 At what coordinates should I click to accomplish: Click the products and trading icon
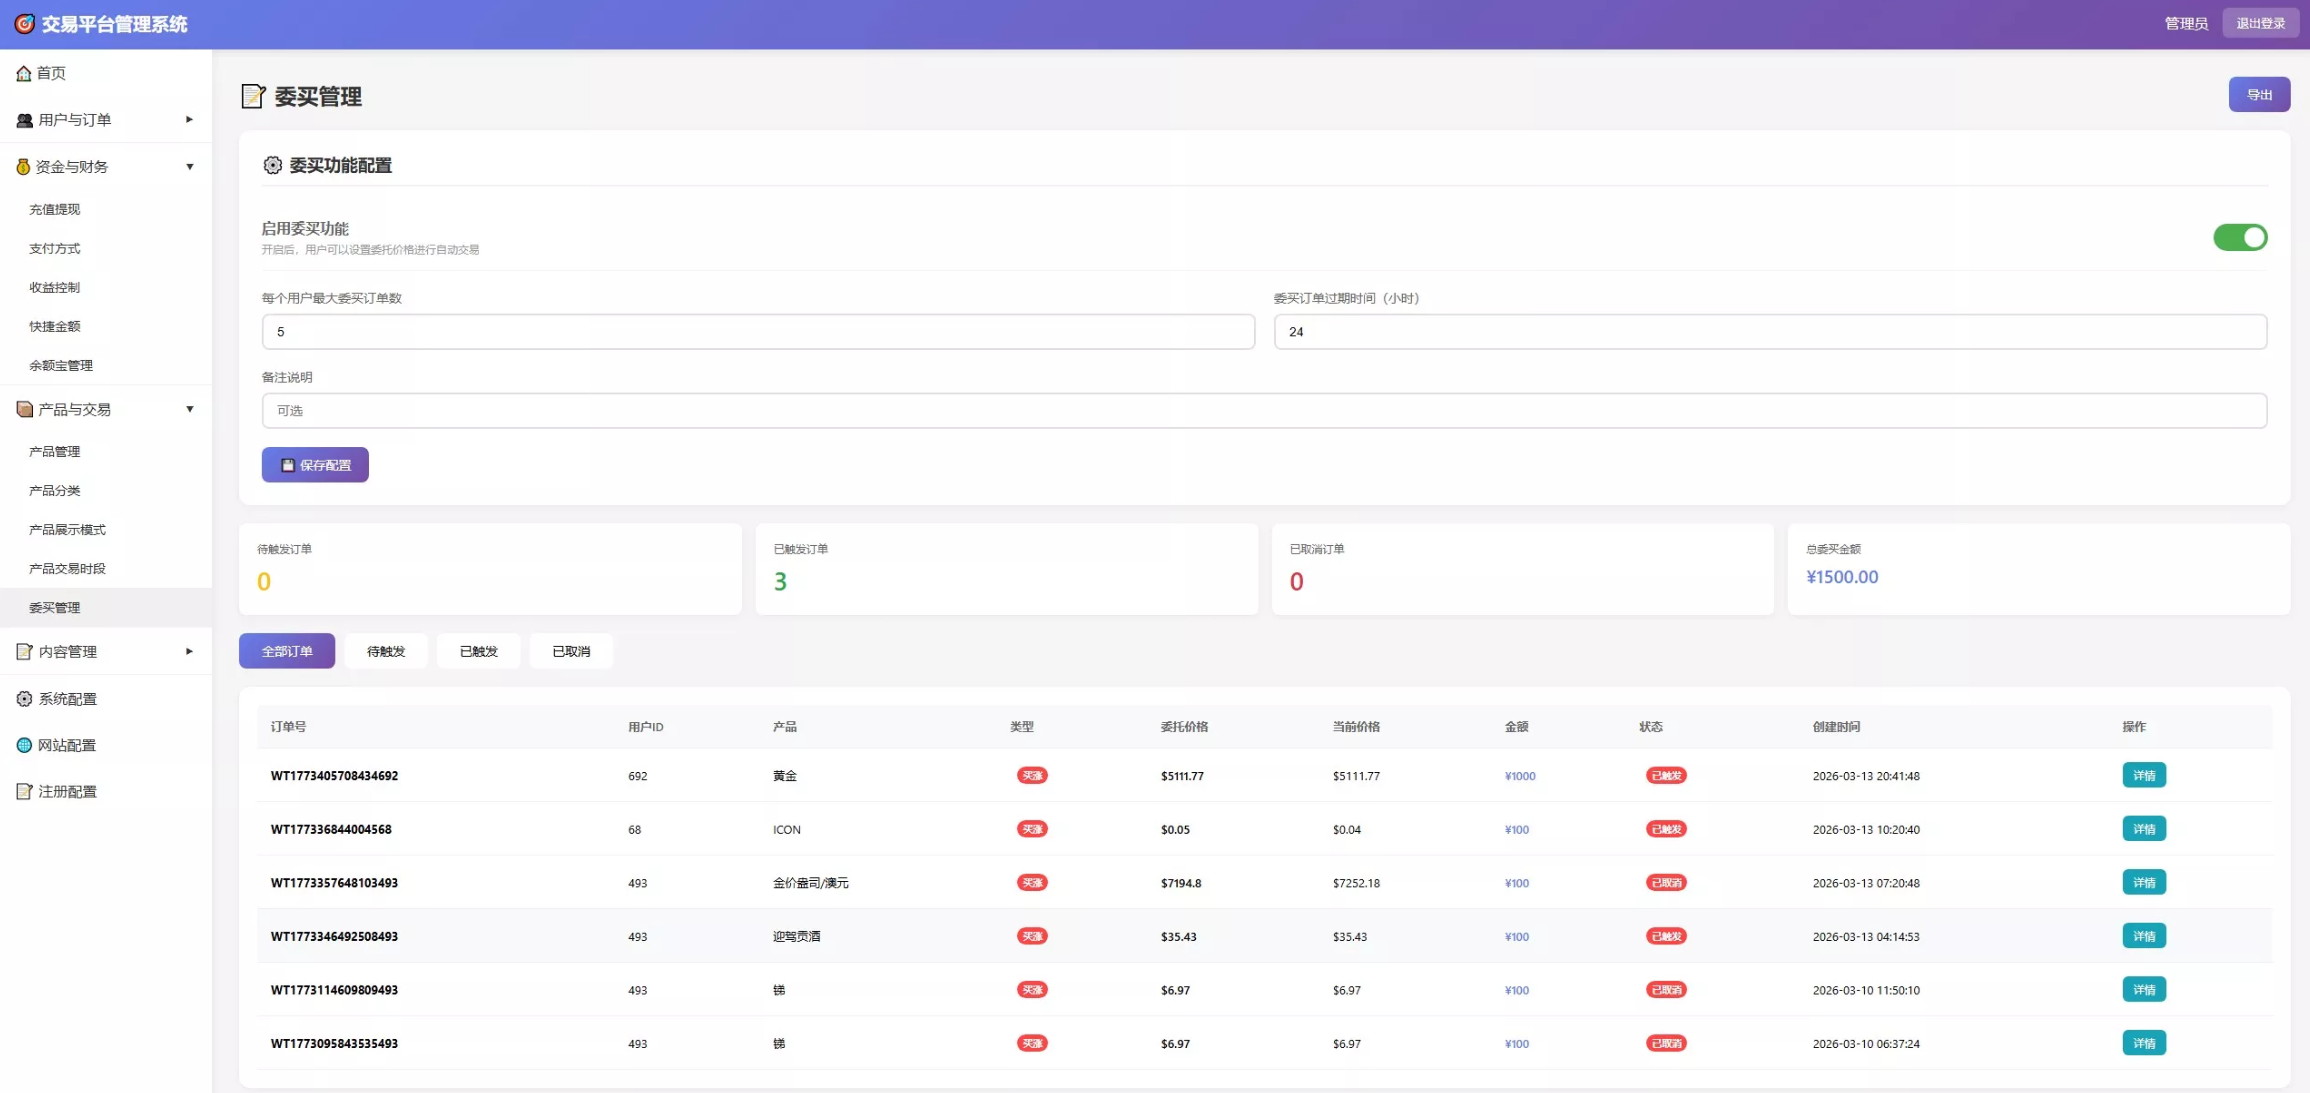[x=24, y=409]
